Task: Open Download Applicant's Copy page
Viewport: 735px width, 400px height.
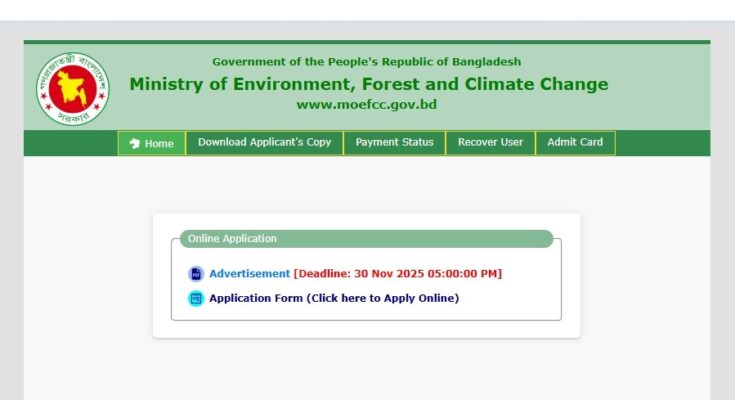Action: (264, 143)
